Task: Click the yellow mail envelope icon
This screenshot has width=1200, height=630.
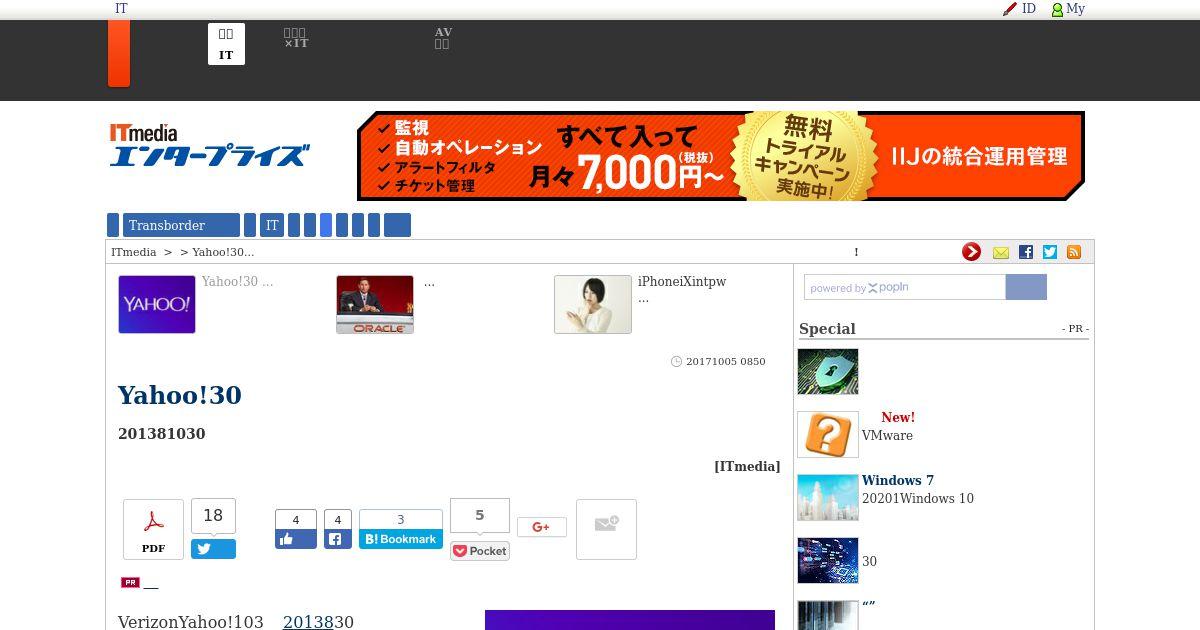Action: click(x=1001, y=253)
